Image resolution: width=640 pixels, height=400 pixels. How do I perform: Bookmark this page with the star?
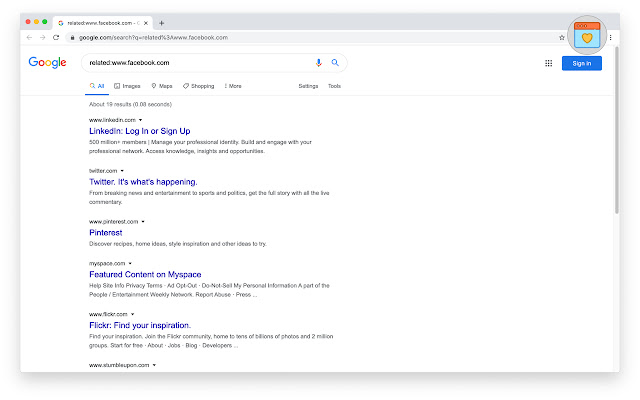562,37
